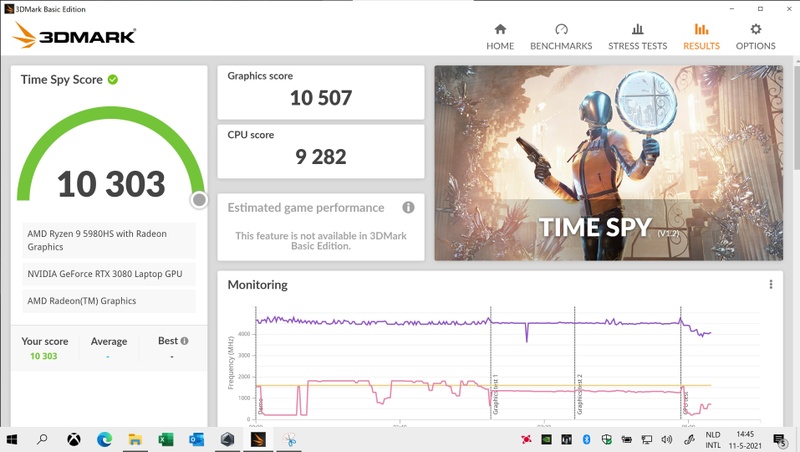Click the CPU score value 9 282

click(321, 157)
